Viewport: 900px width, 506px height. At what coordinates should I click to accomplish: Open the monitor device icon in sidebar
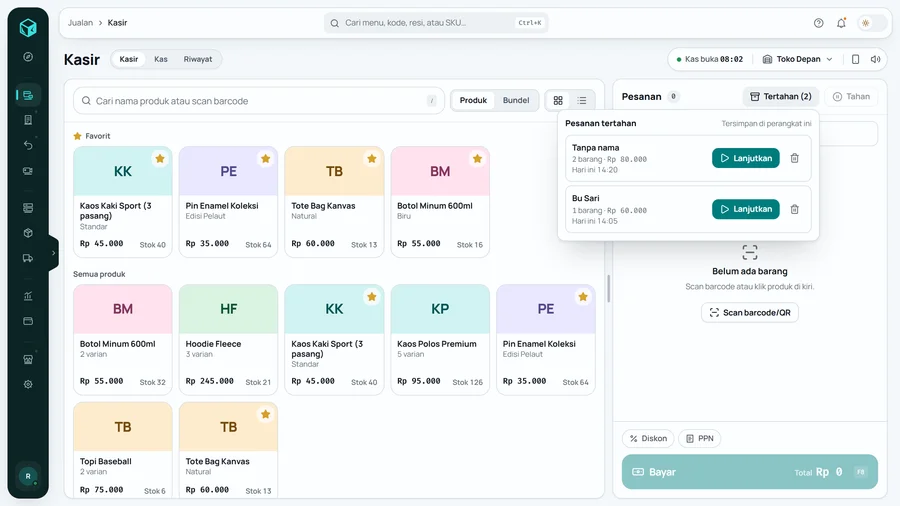(28, 171)
